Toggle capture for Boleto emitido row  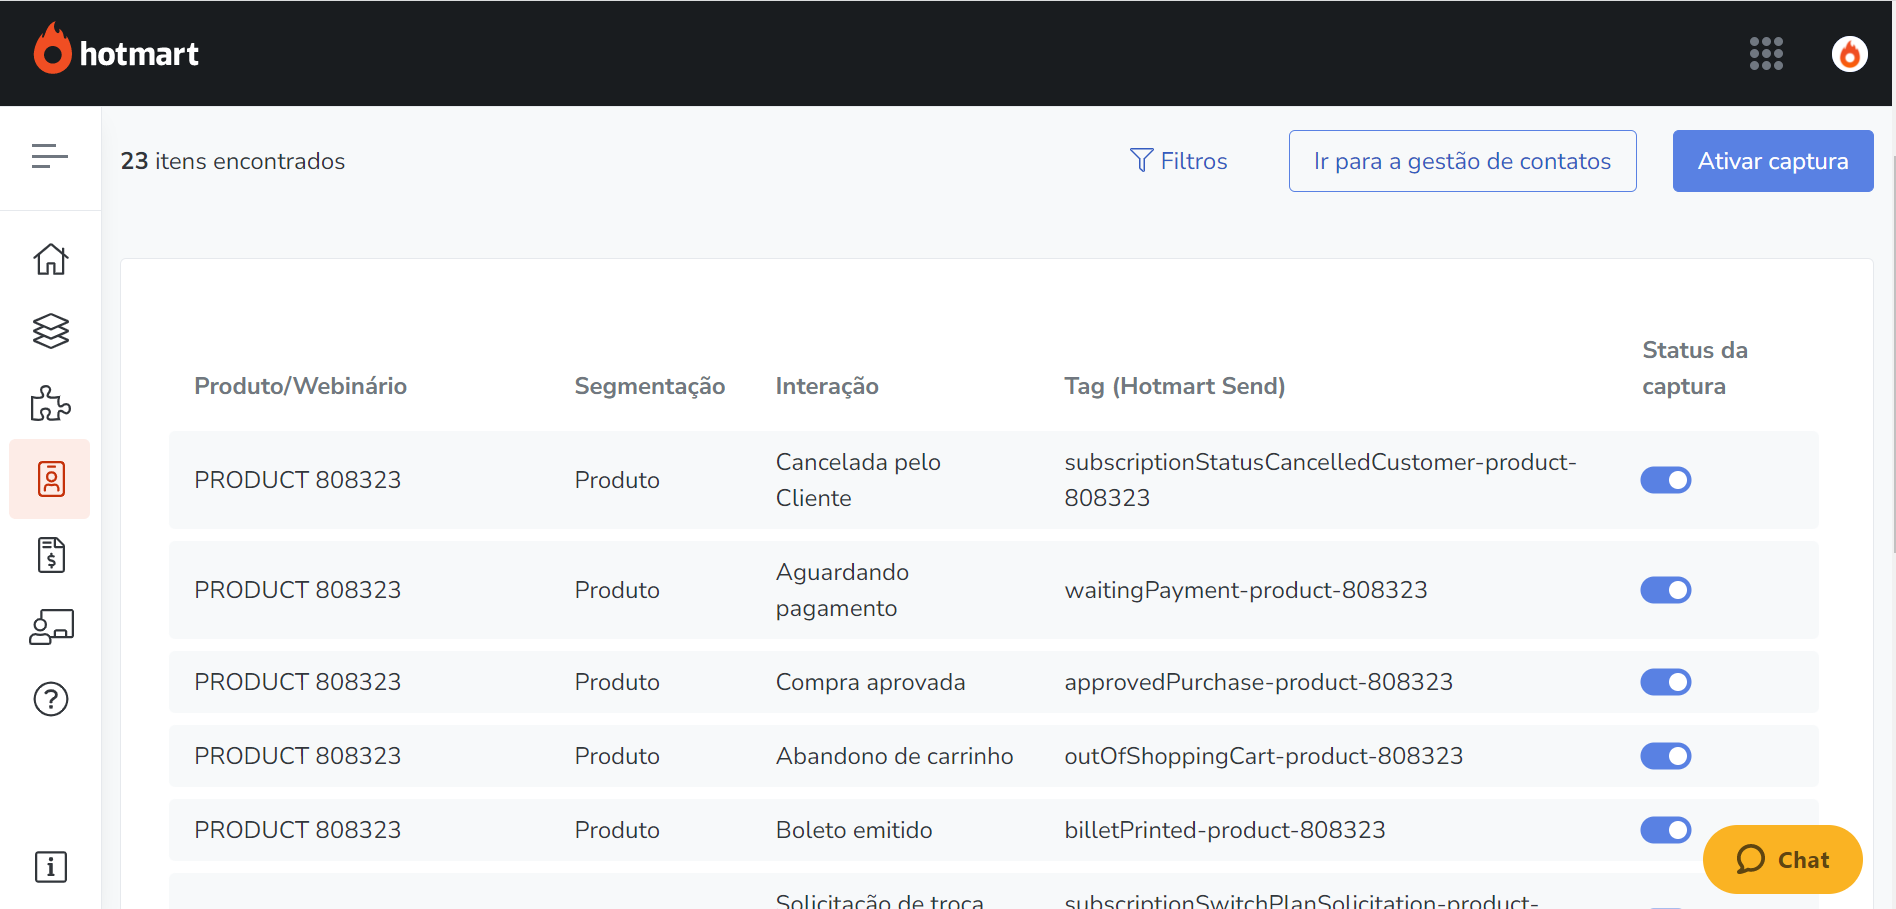pos(1666,830)
